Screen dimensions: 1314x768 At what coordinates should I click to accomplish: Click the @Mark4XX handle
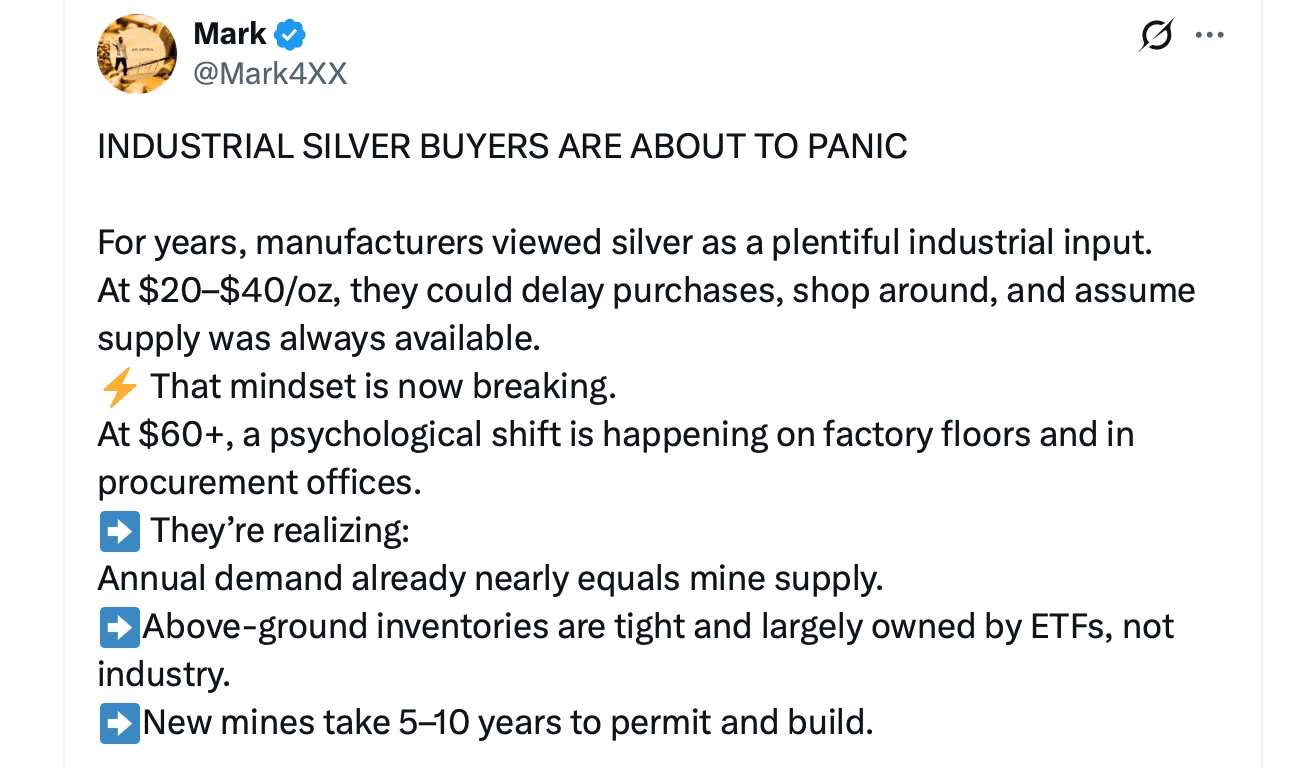click(x=271, y=72)
